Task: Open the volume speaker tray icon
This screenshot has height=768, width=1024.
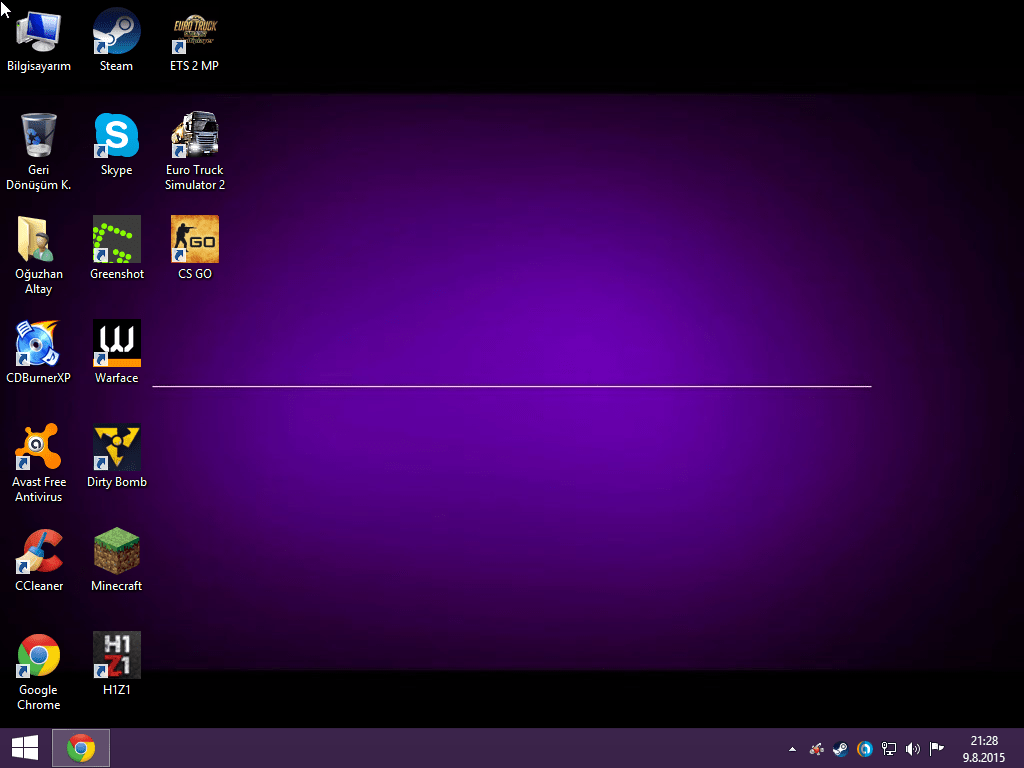Action: click(913, 749)
